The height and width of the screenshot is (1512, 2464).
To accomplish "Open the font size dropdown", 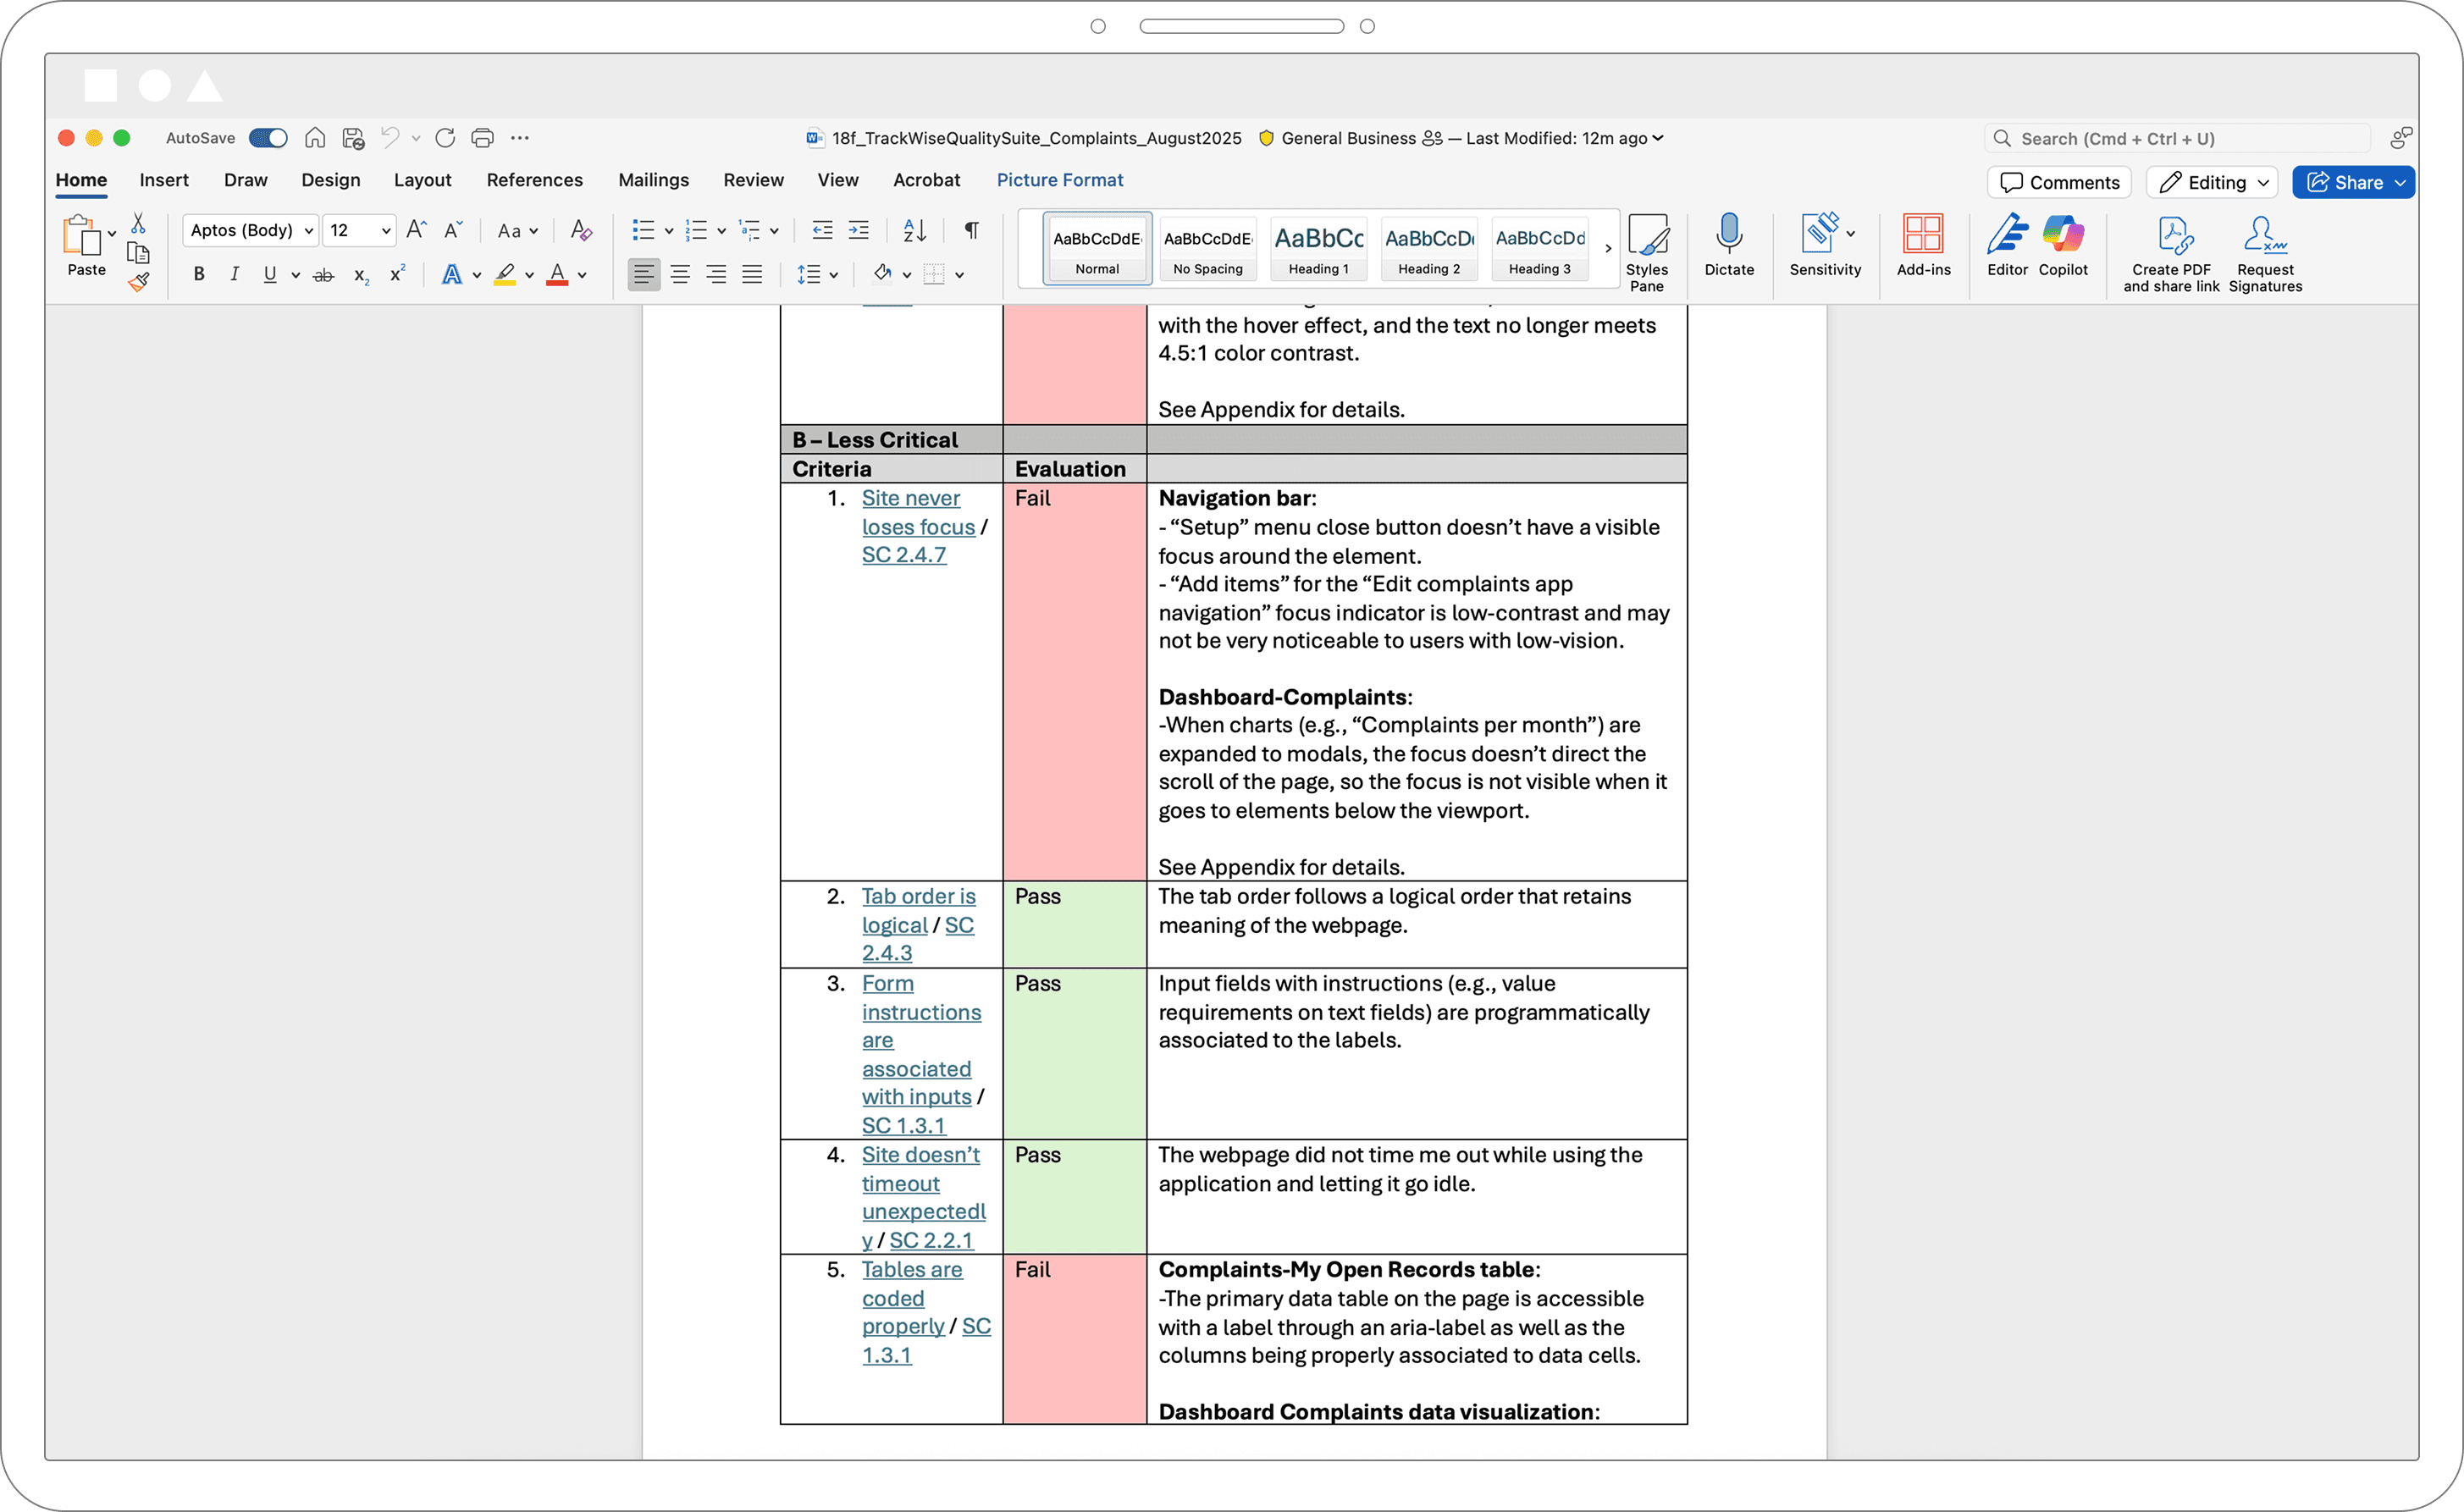I will tap(386, 230).
